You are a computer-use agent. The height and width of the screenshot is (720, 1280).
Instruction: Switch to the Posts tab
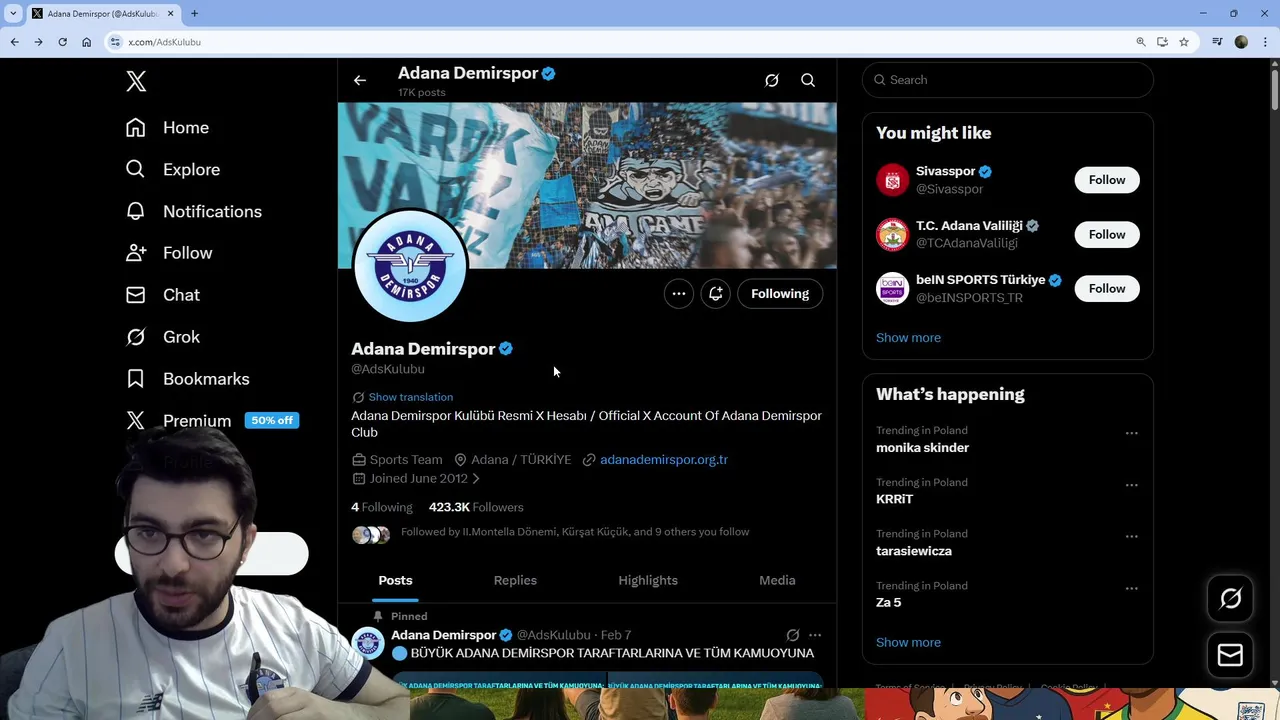point(395,581)
